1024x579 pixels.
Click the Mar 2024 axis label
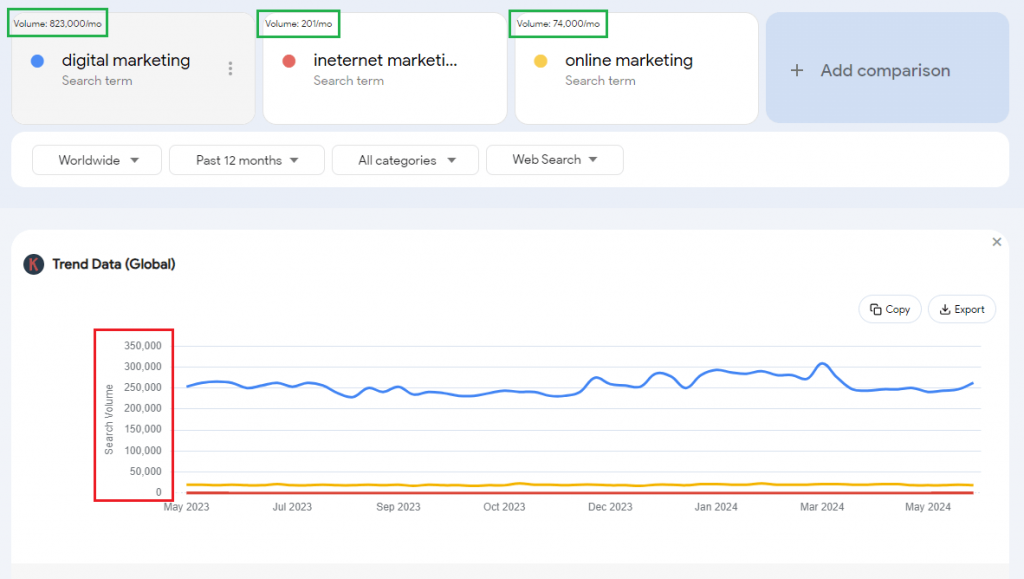point(822,507)
